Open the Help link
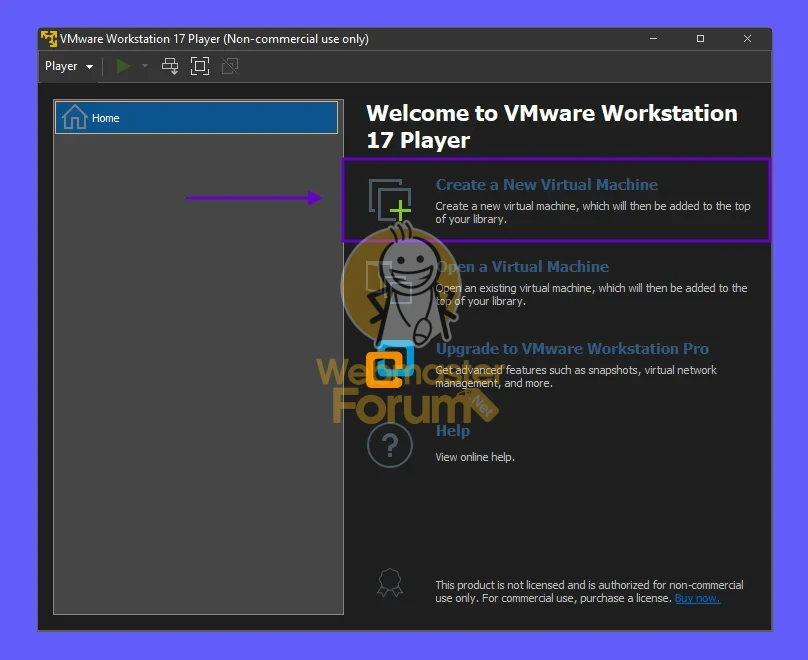This screenshot has width=808, height=660. click(x=452, y=431)
